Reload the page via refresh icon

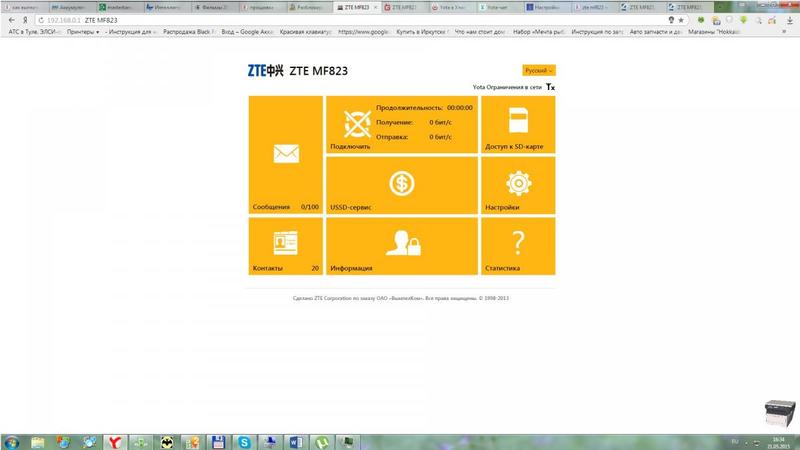point(41,20)
